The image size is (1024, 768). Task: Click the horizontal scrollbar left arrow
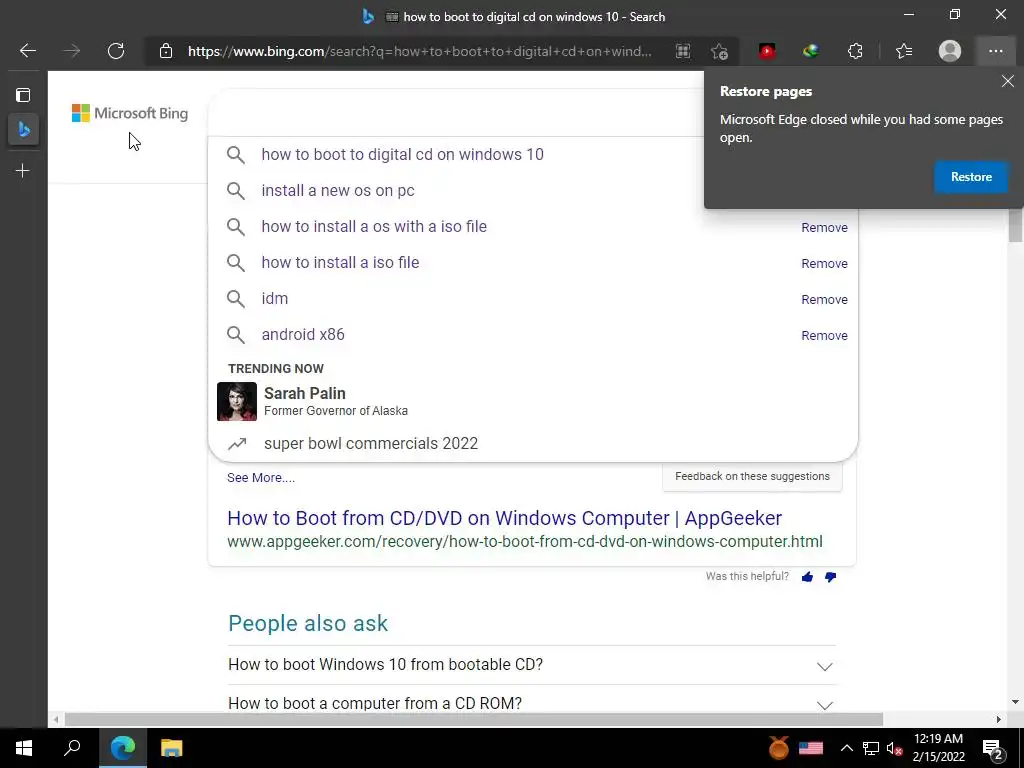(x=56, y=719)
